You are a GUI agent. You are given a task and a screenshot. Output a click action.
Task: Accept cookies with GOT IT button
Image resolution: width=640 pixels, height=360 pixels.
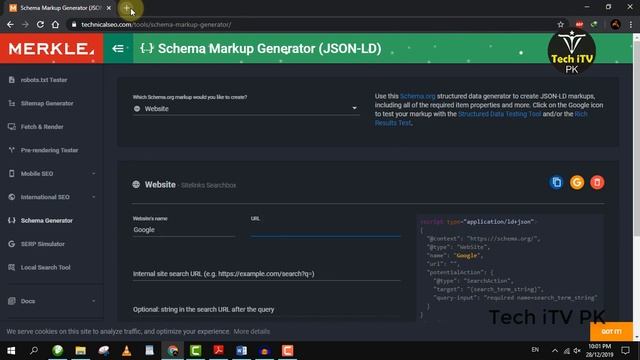point(611,331)
